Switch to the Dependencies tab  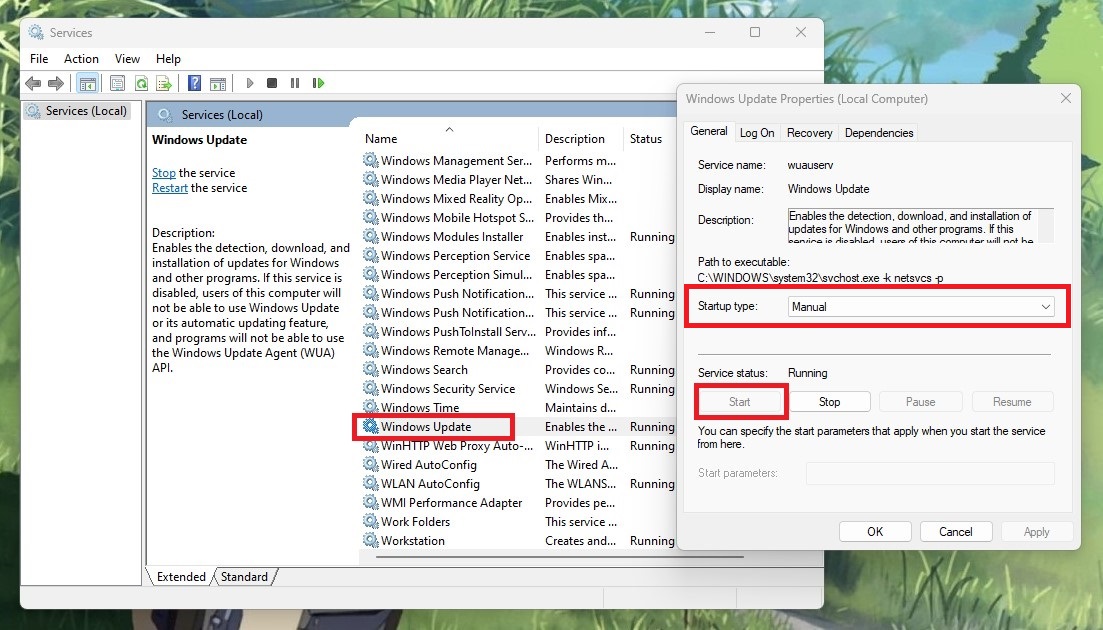point(878,132)
